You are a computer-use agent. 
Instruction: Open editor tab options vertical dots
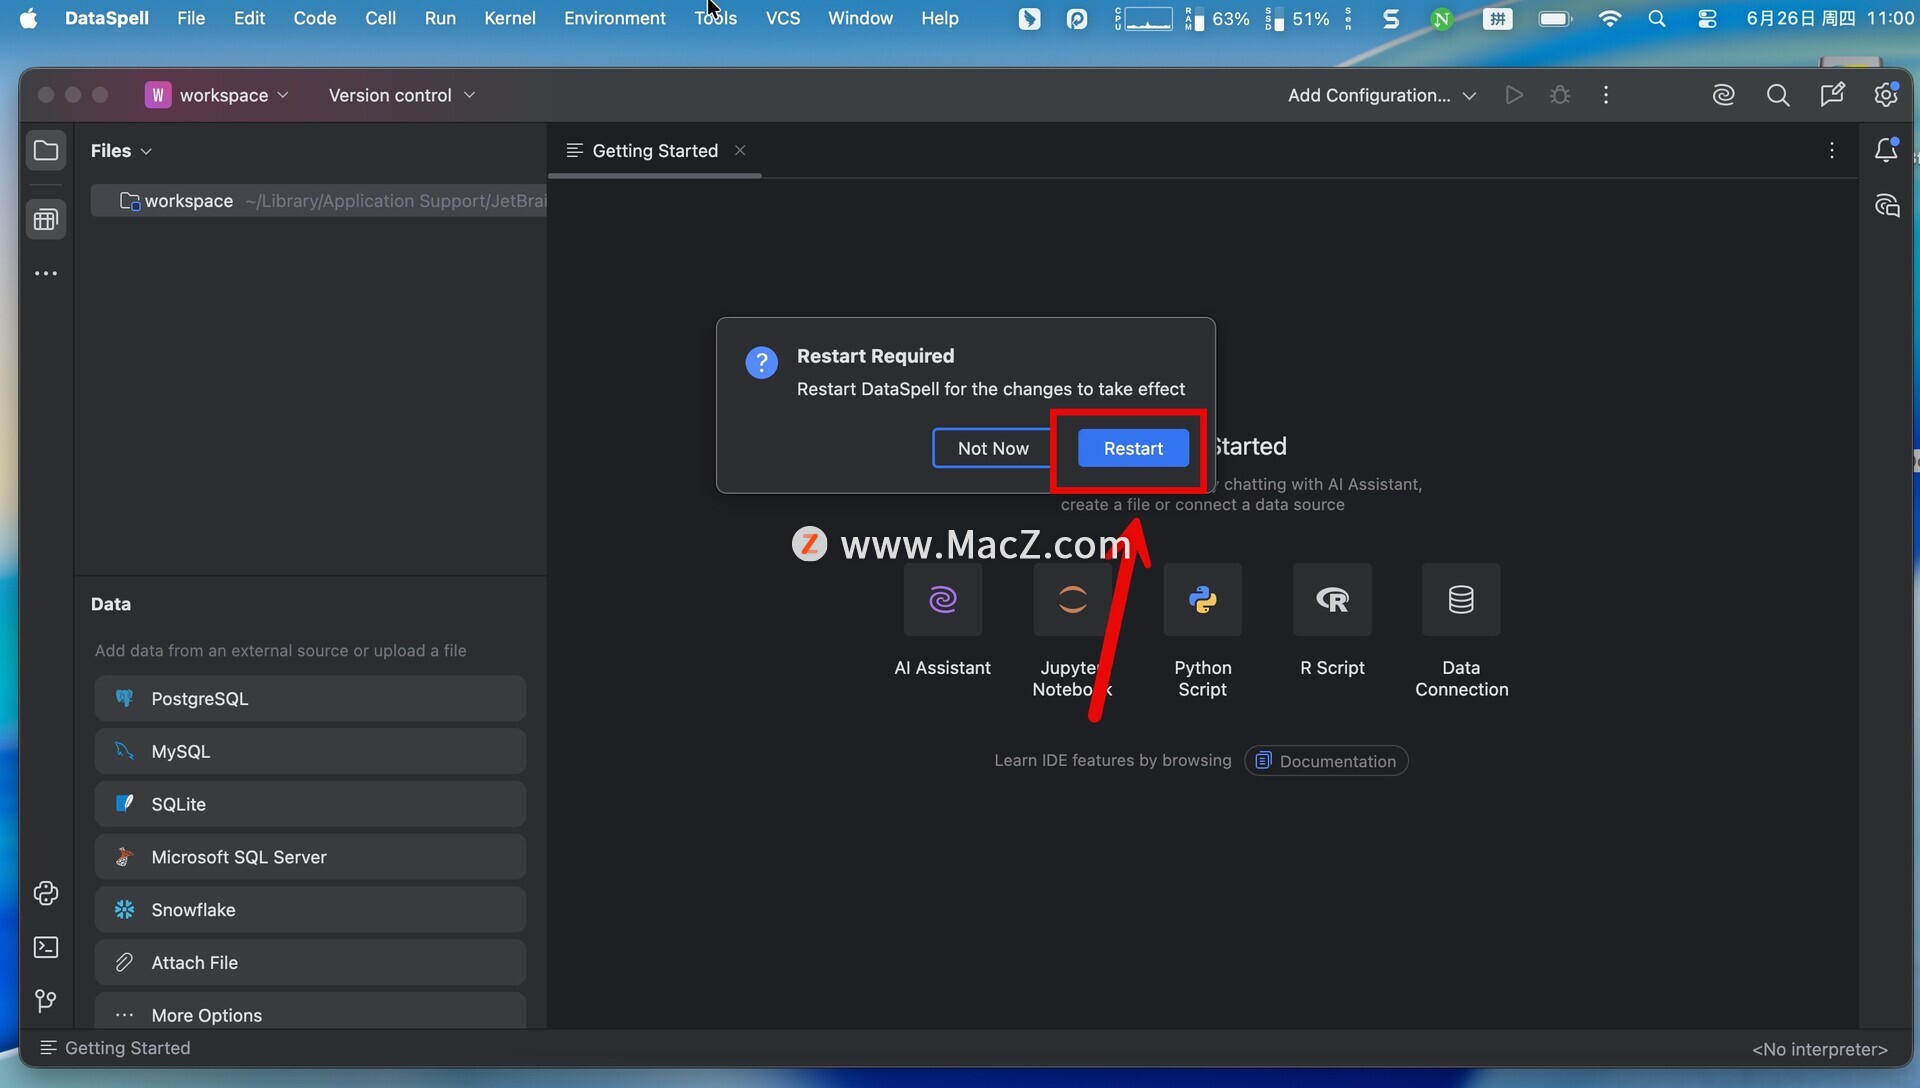pyautogui.click(x=1831, y=151)
